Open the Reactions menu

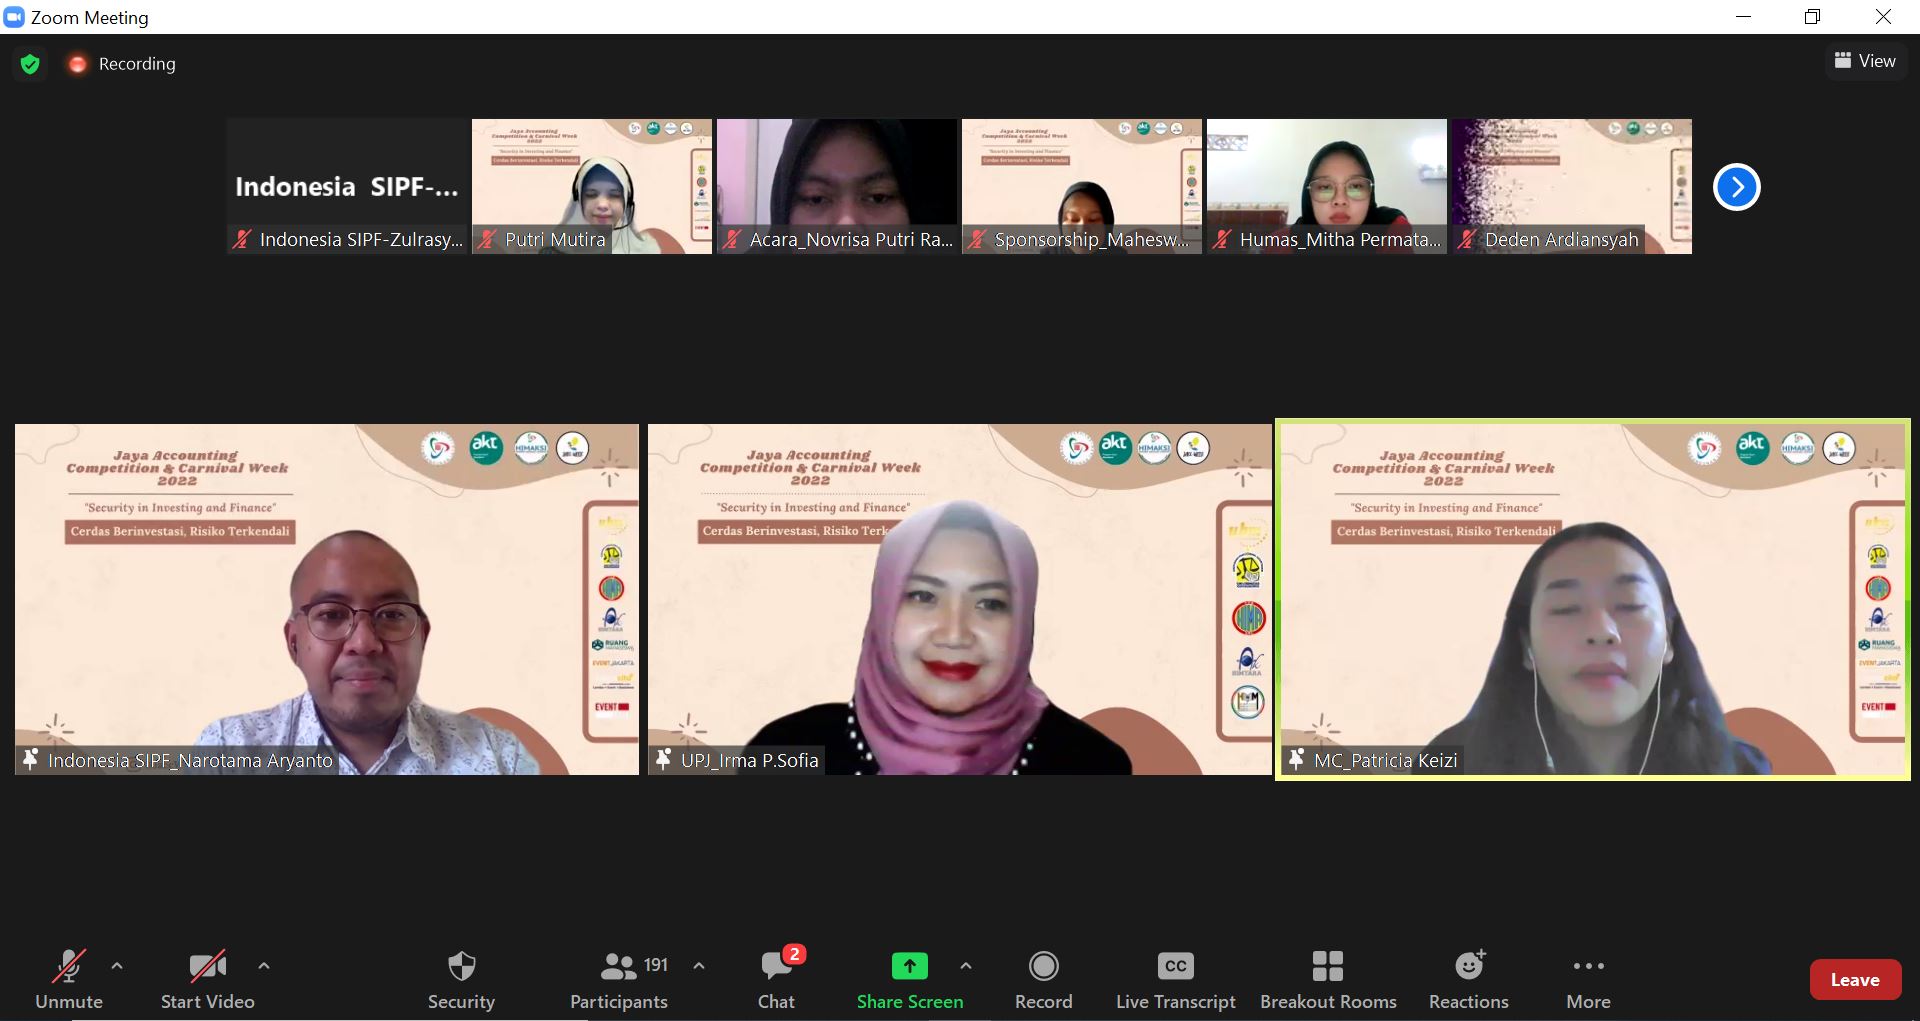coord(1468,979)
